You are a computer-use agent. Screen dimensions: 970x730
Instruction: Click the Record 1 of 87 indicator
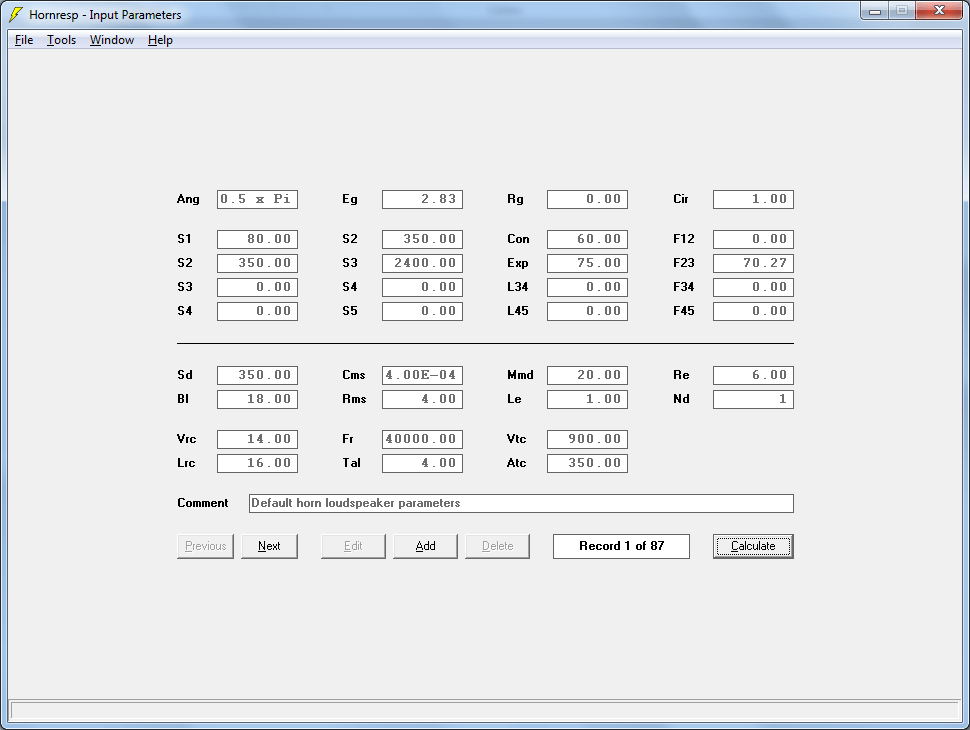(x=621, y=546)
